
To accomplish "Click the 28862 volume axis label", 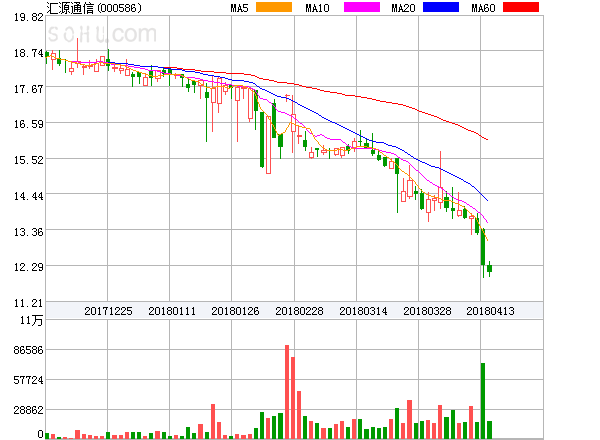I will pyautogui.click(x=29, y=410).
